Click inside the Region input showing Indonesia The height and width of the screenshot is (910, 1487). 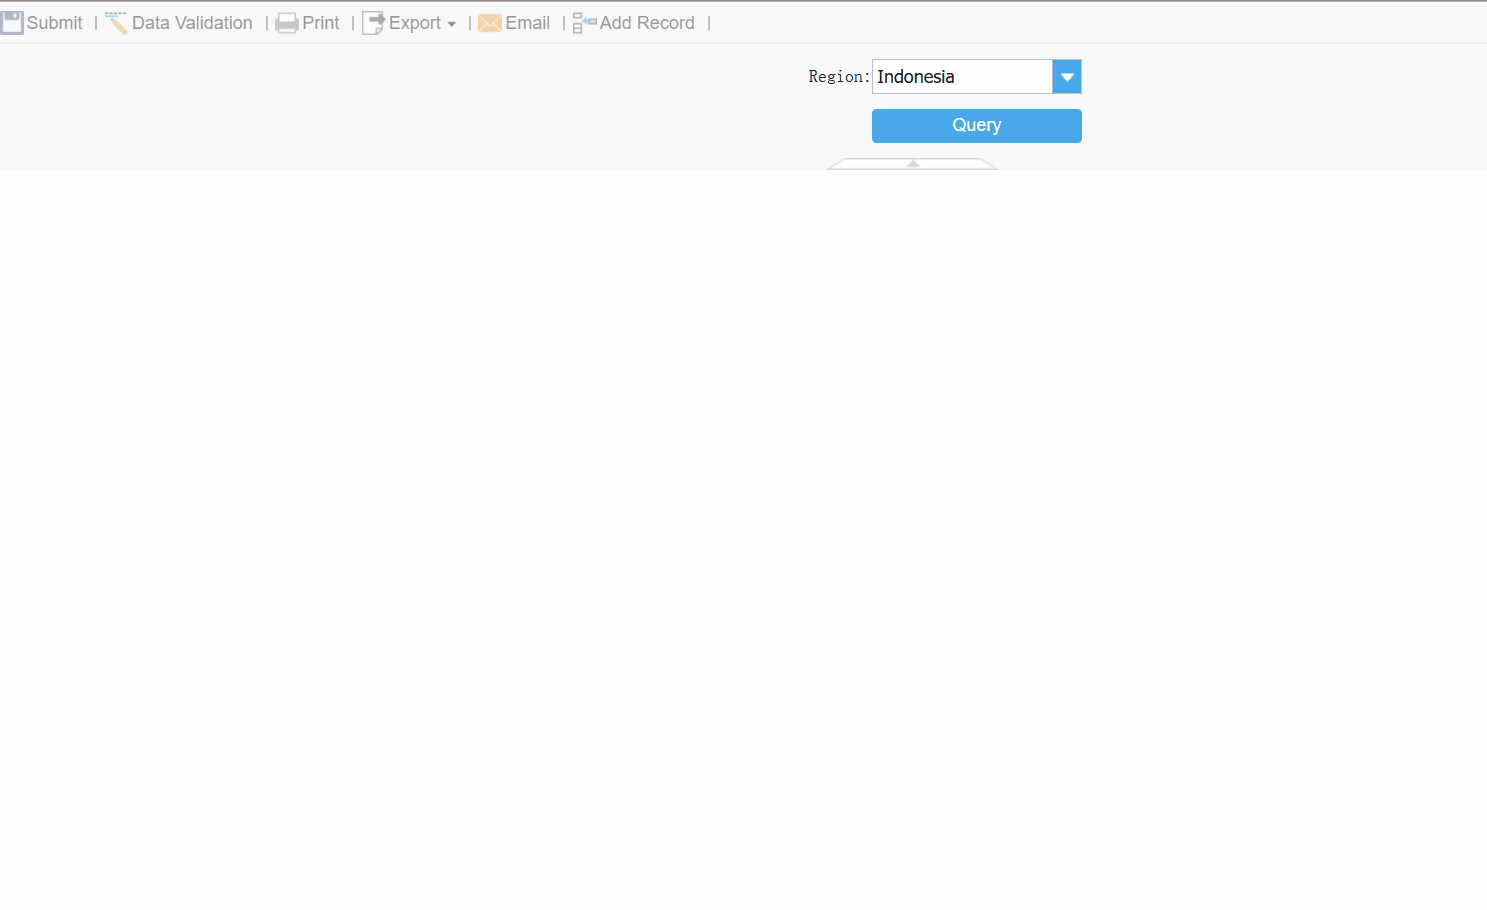960,76
